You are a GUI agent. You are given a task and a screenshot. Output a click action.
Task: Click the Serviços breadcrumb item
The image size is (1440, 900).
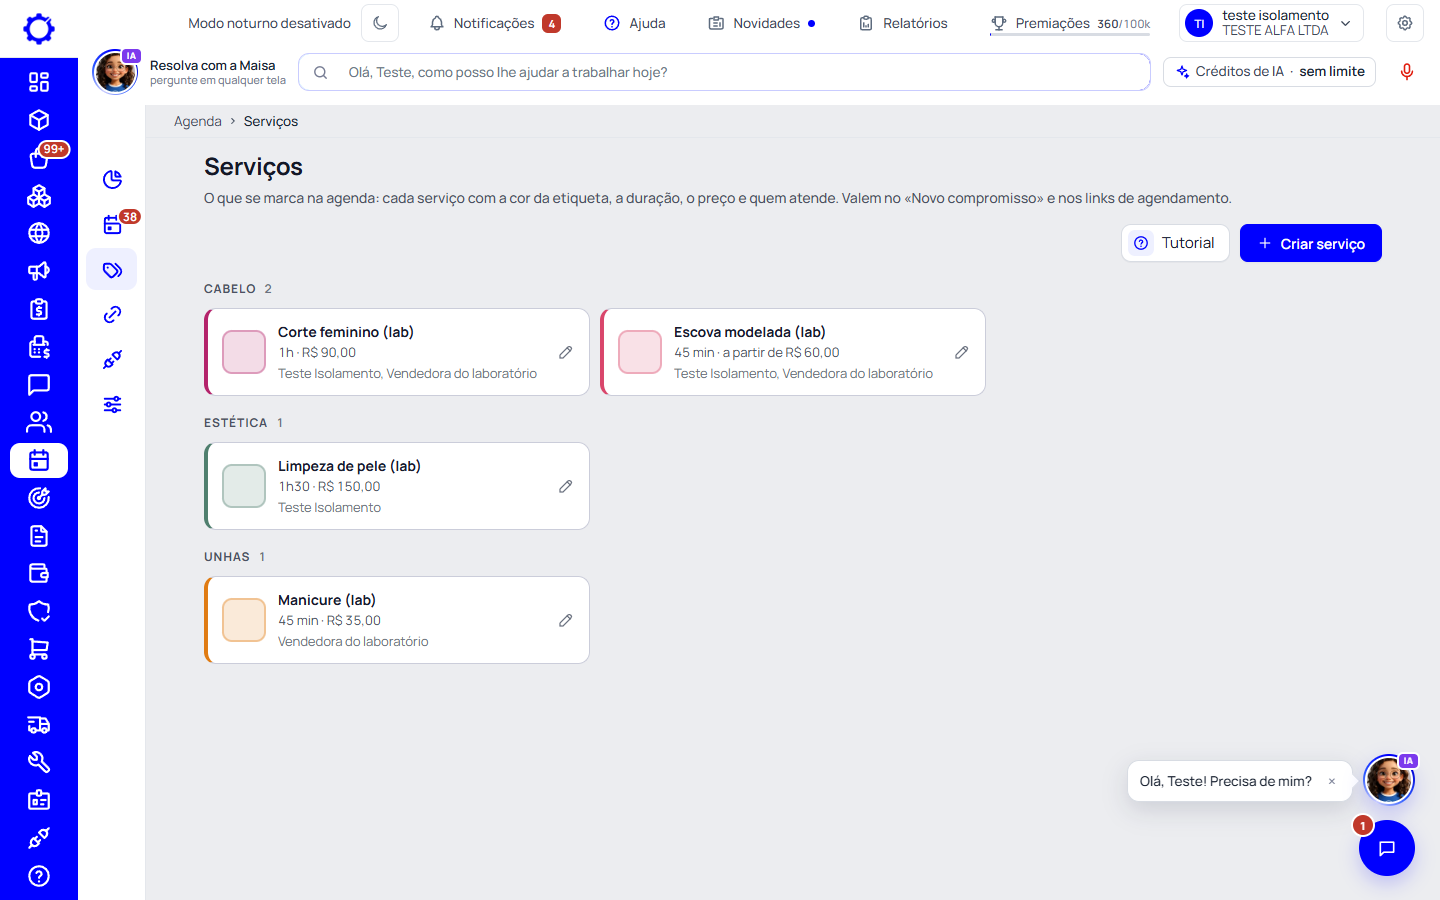tap(271, 121)
